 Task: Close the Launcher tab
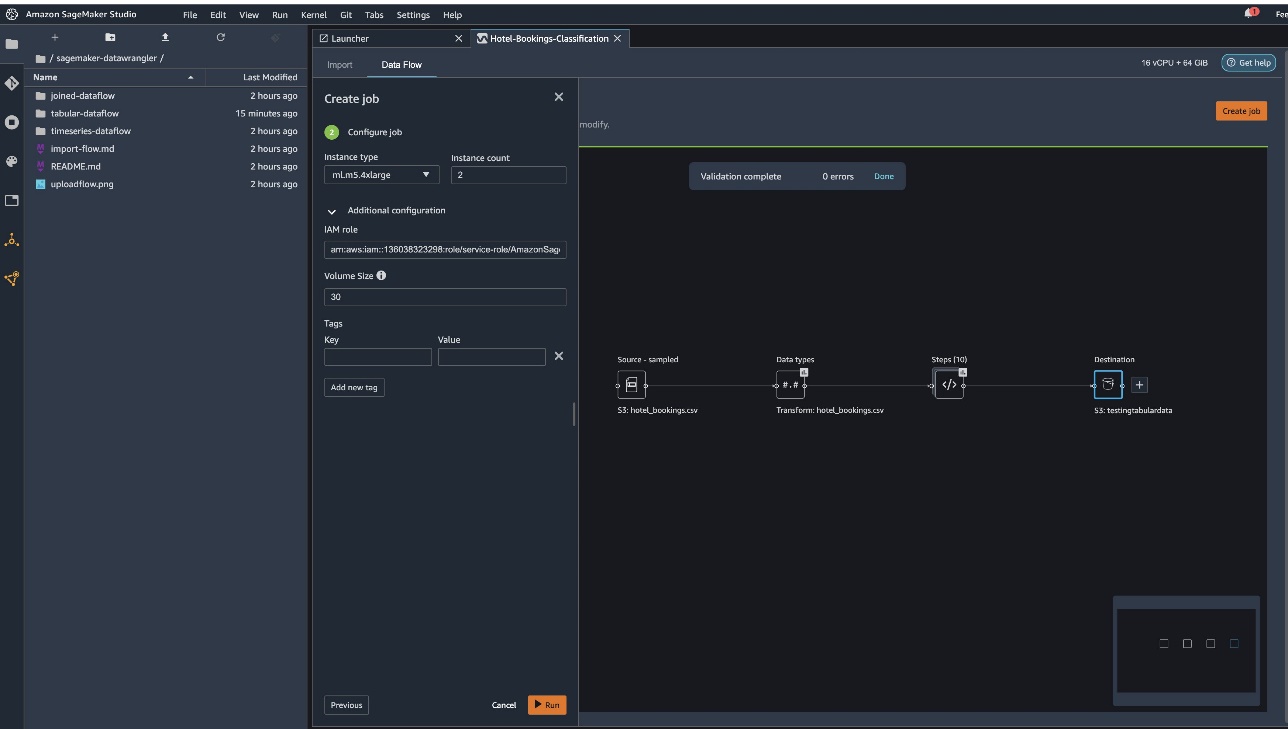(x=459, y=38)
